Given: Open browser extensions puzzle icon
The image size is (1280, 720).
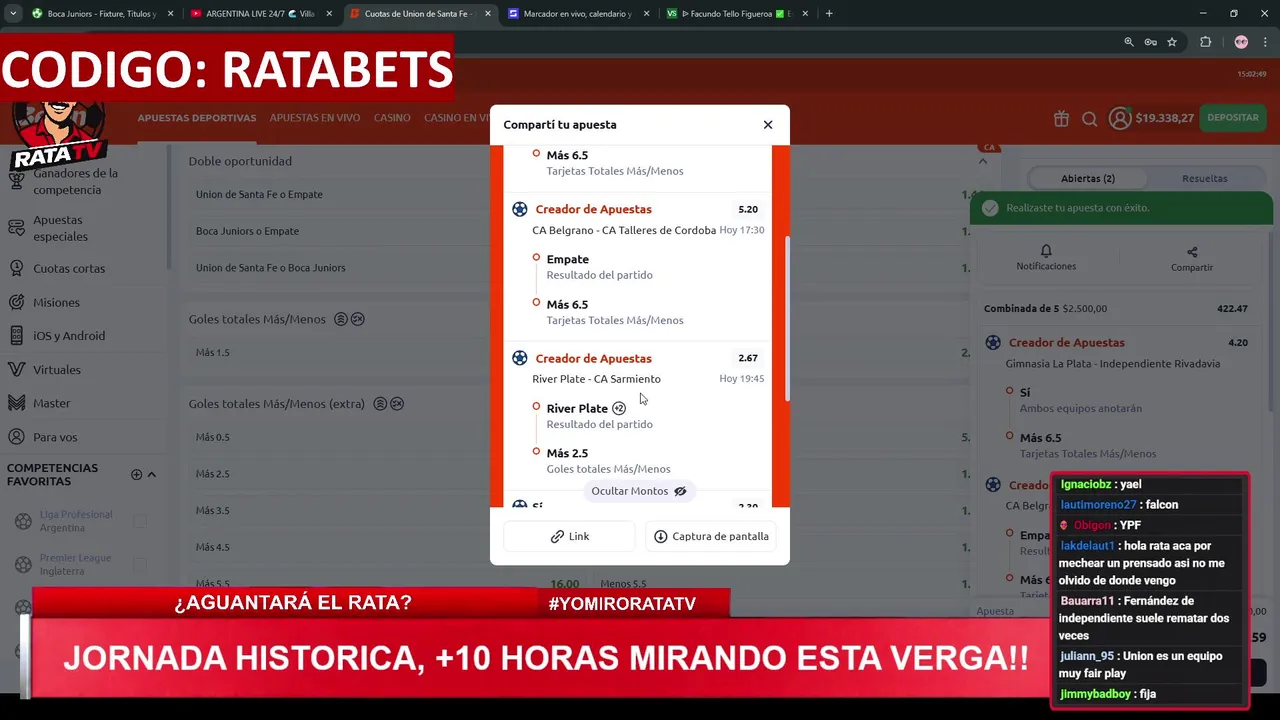Looking at the screenshot, I should pos(1205,42).
